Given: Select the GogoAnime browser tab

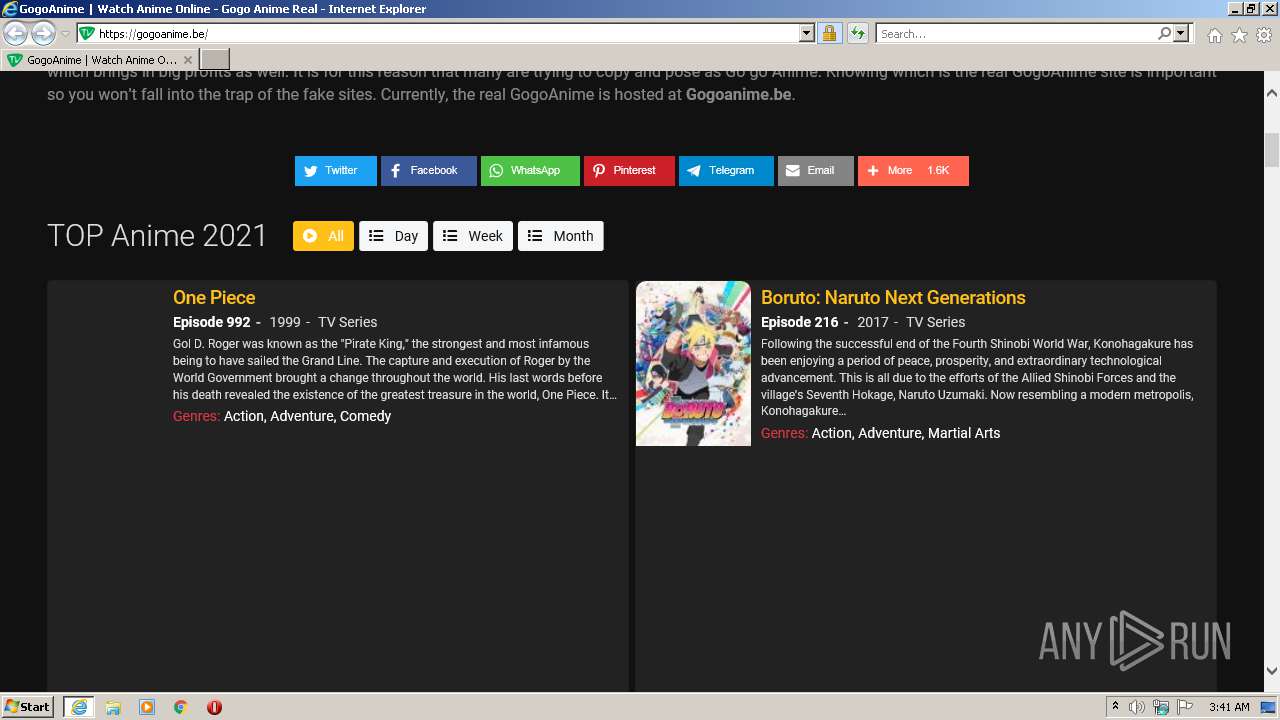Looking at the screenshot, I should [100, 60].
